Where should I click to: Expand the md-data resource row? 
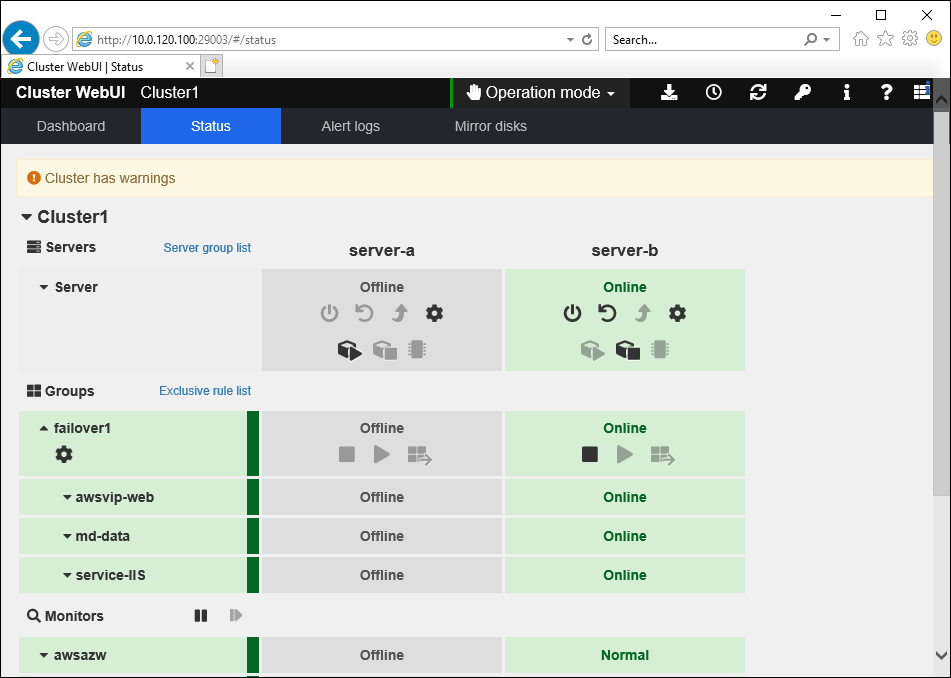(x=67, y=537)
